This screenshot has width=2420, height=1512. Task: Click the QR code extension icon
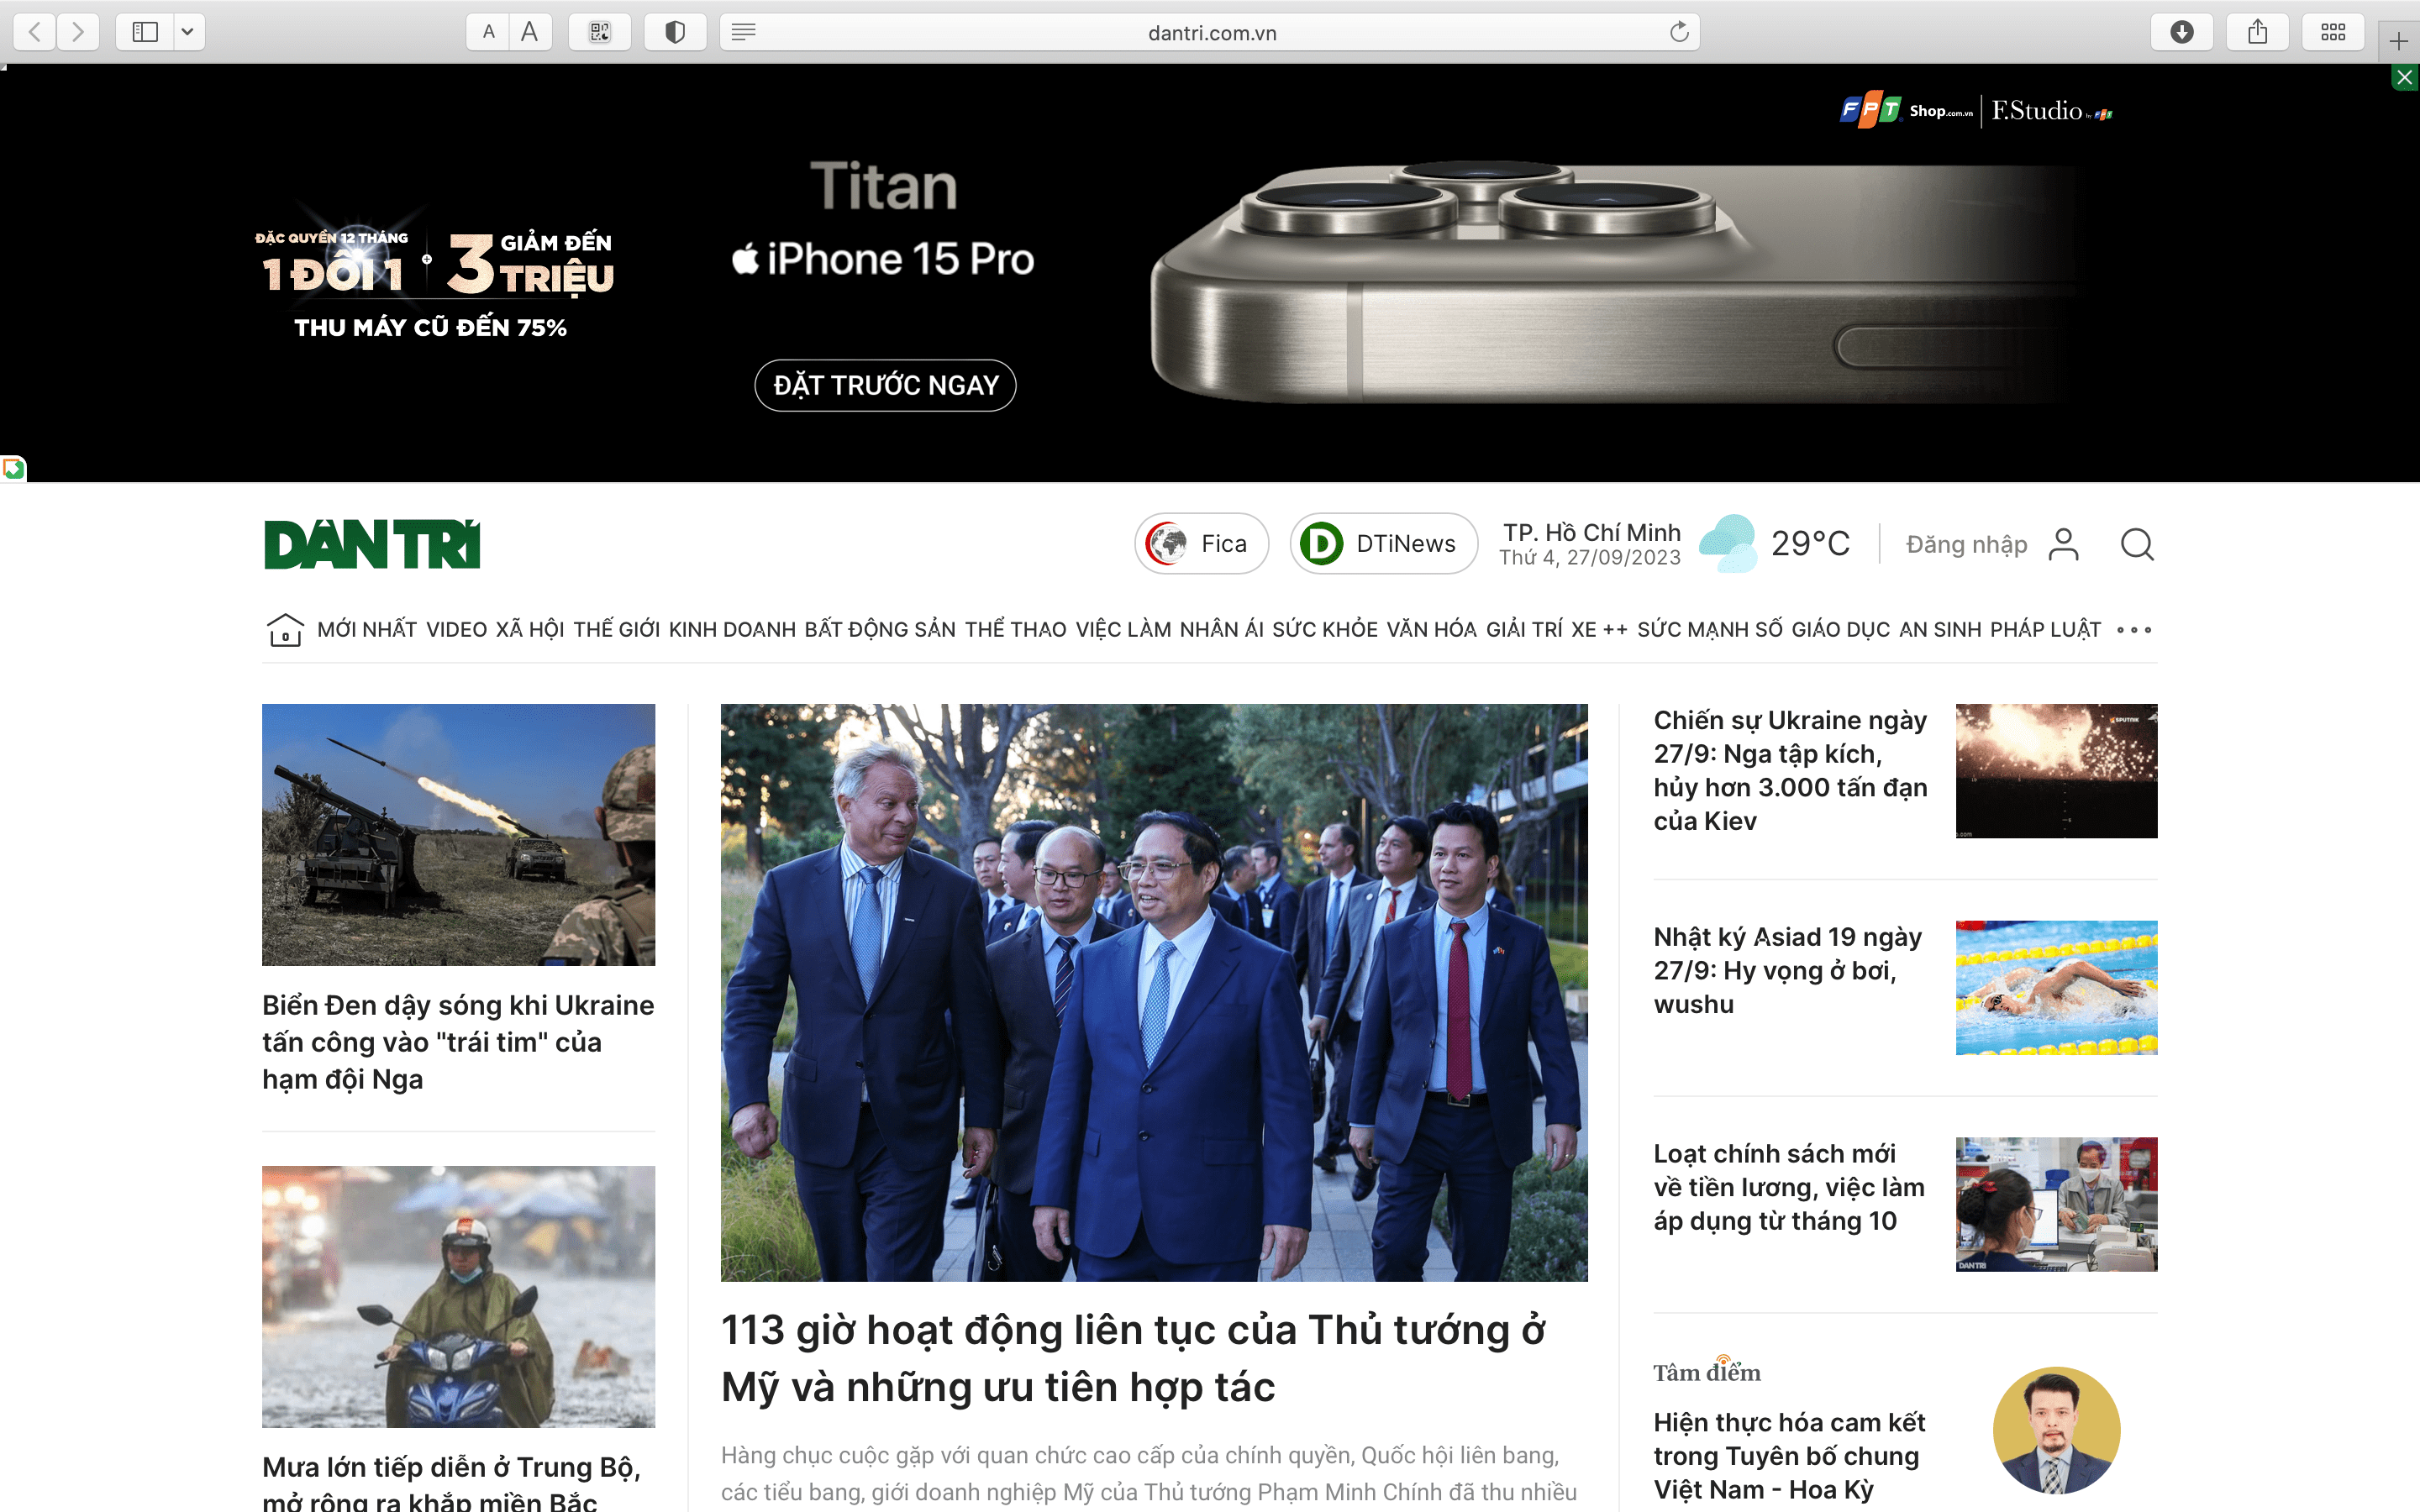[600, 32]
